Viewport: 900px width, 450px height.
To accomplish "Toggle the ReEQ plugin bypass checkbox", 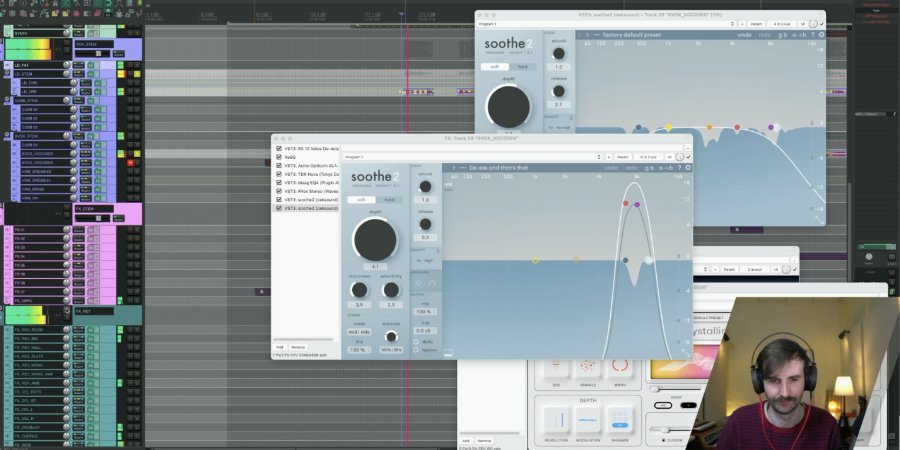I will (279, 157).
